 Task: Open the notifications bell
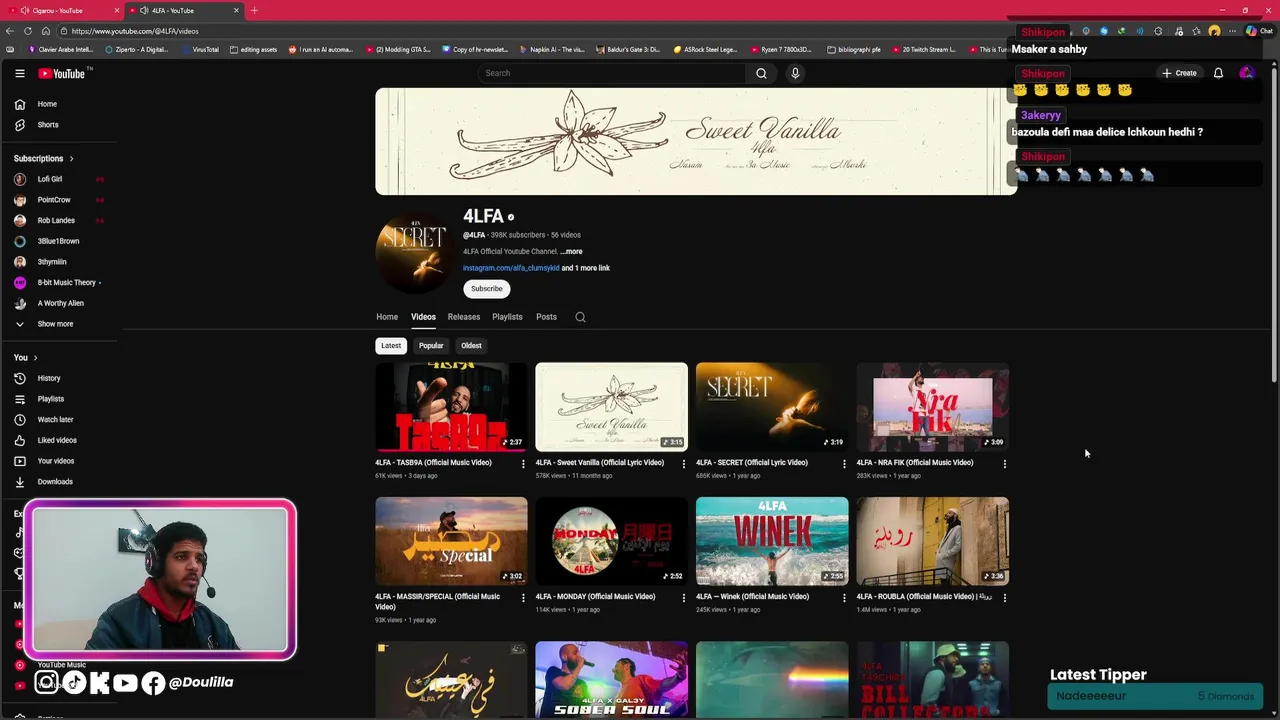tap(1218, 73)
